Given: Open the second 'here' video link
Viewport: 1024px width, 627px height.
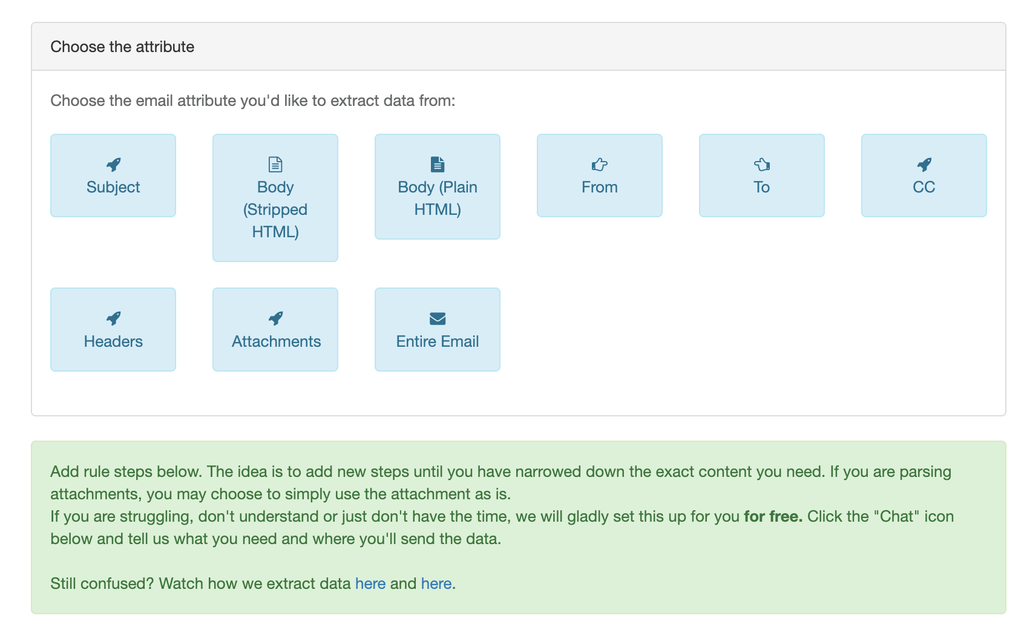Looking at the screenshot, I should (436, 583).
